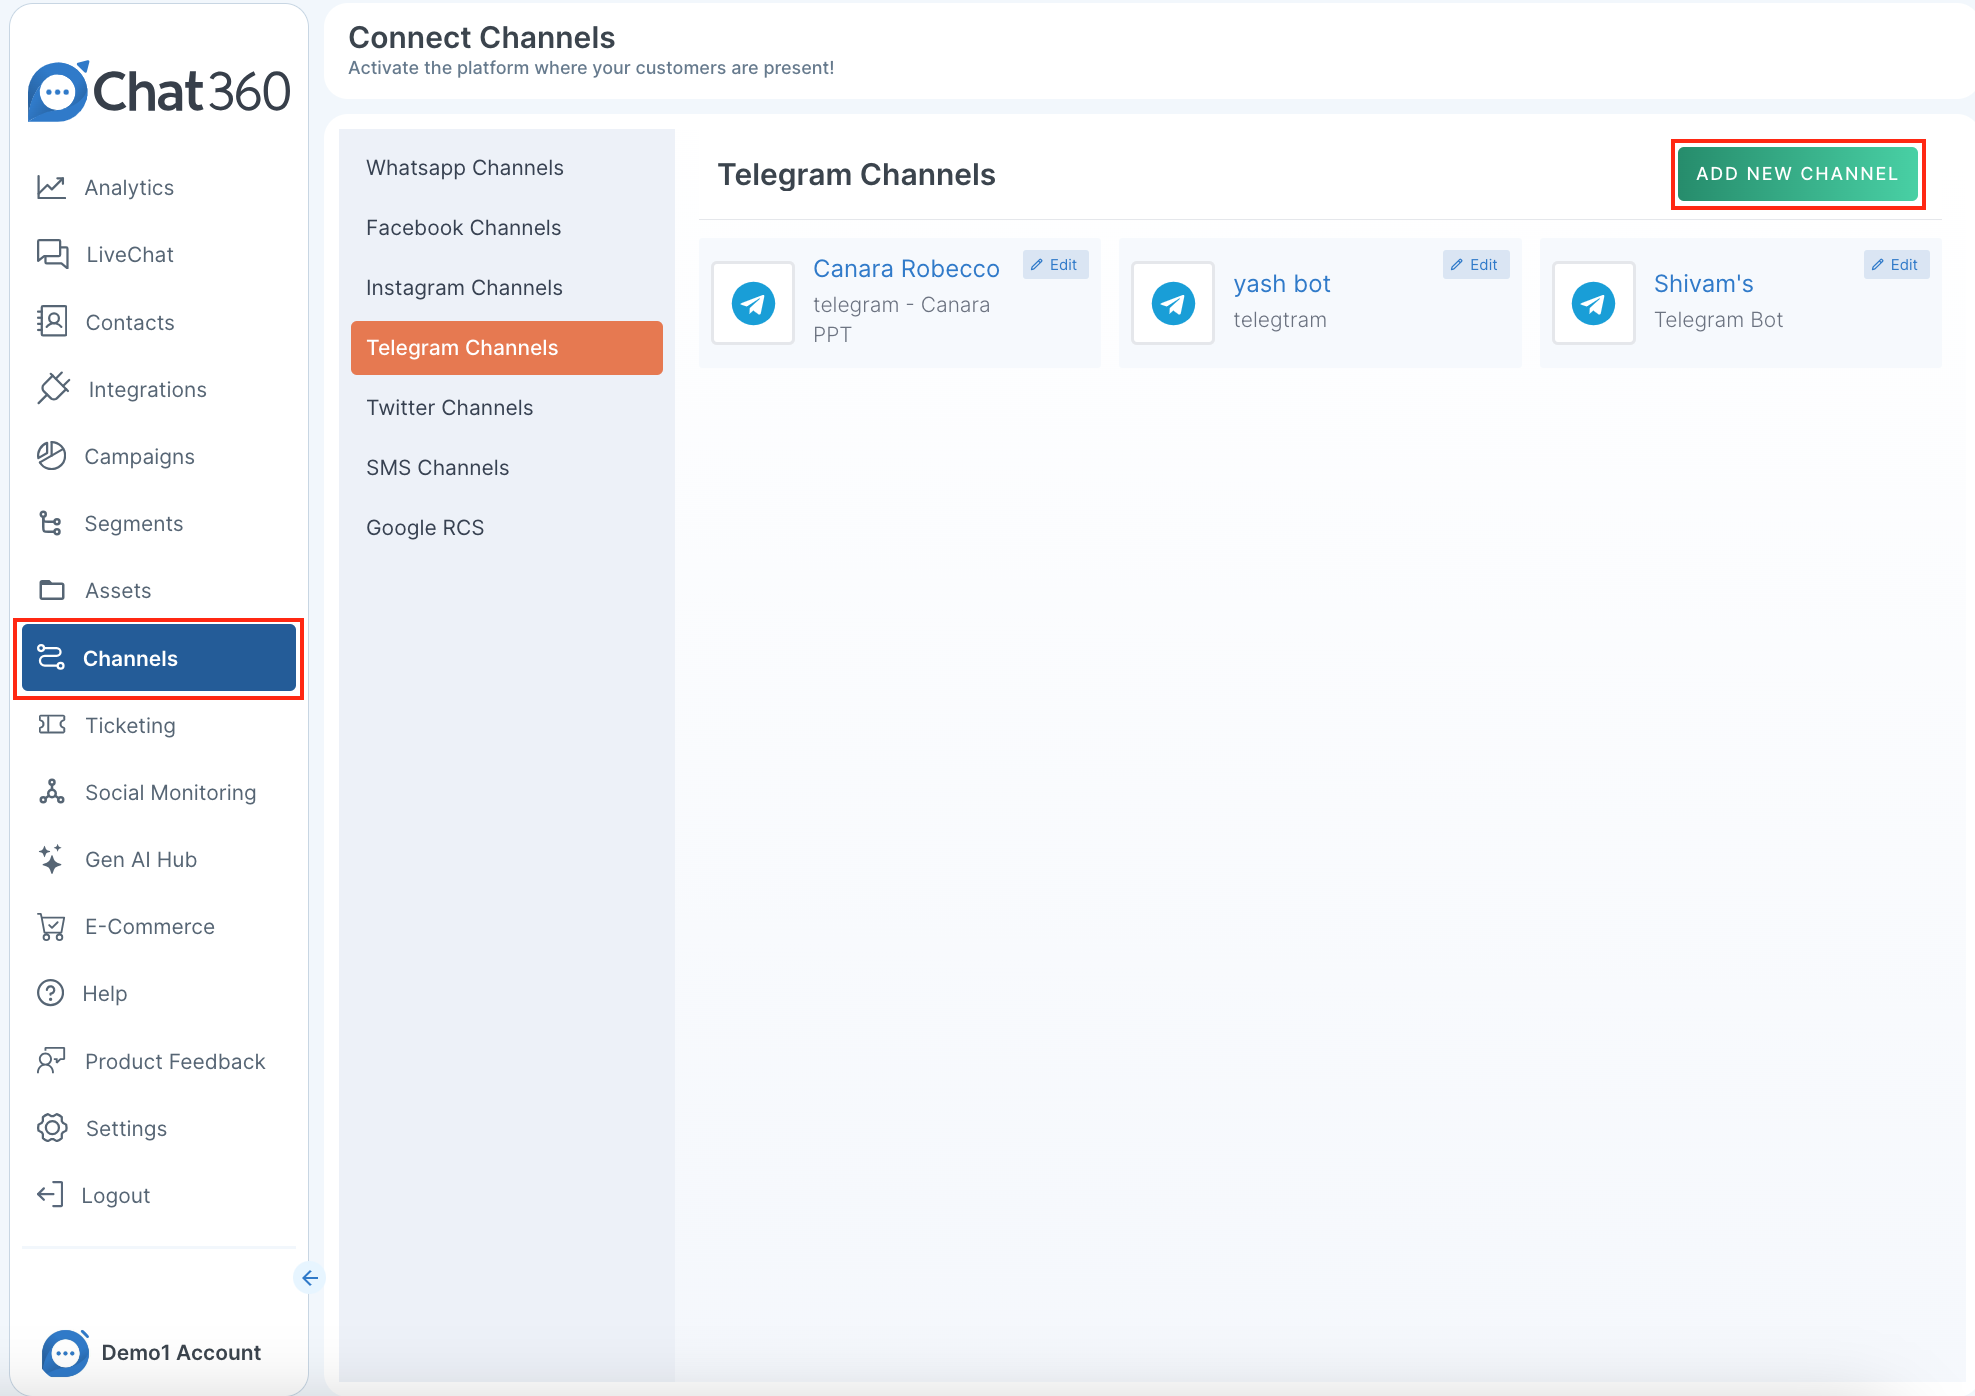Screen dimensions: 1975x1396
Task: Click the Analytics chart icon
Action: [51, 187]
